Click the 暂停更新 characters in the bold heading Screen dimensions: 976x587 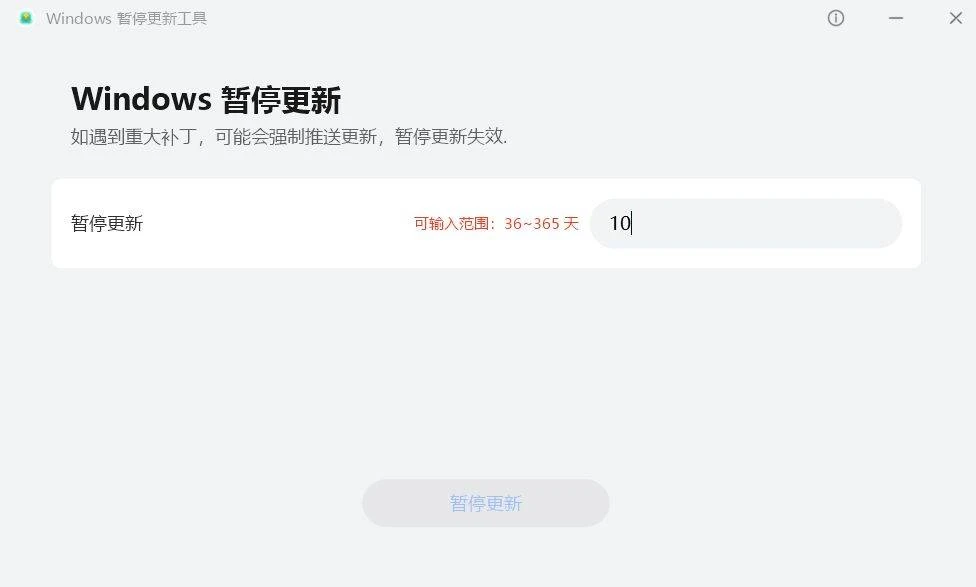[x=281, y=100]
